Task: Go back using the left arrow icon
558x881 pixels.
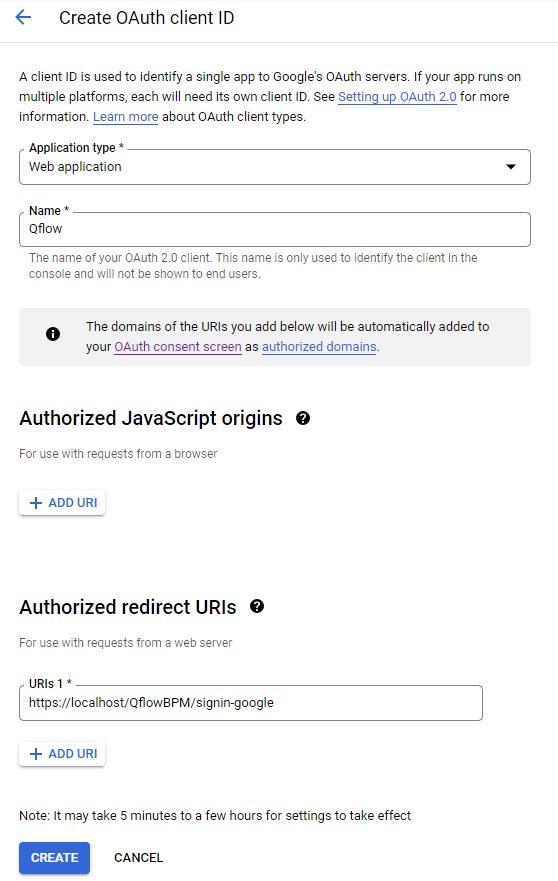Action: point(23,17)
